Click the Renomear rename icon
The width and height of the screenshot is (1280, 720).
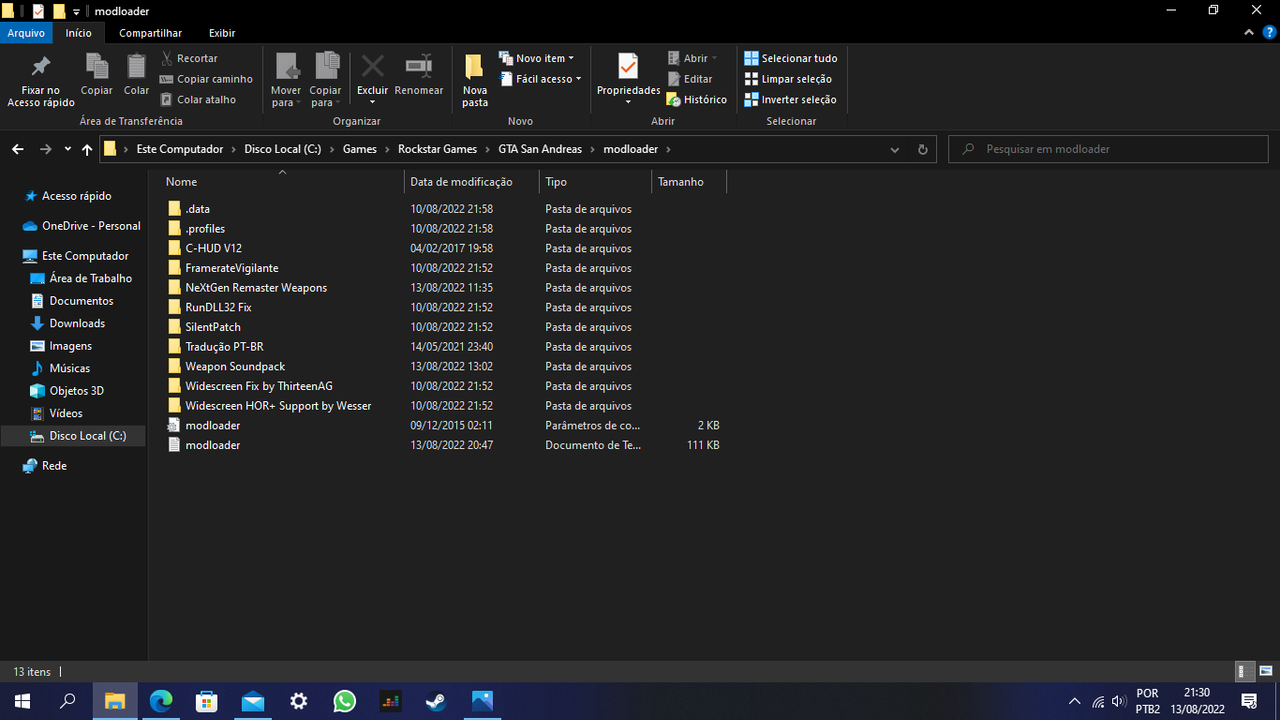coord(419,76)
